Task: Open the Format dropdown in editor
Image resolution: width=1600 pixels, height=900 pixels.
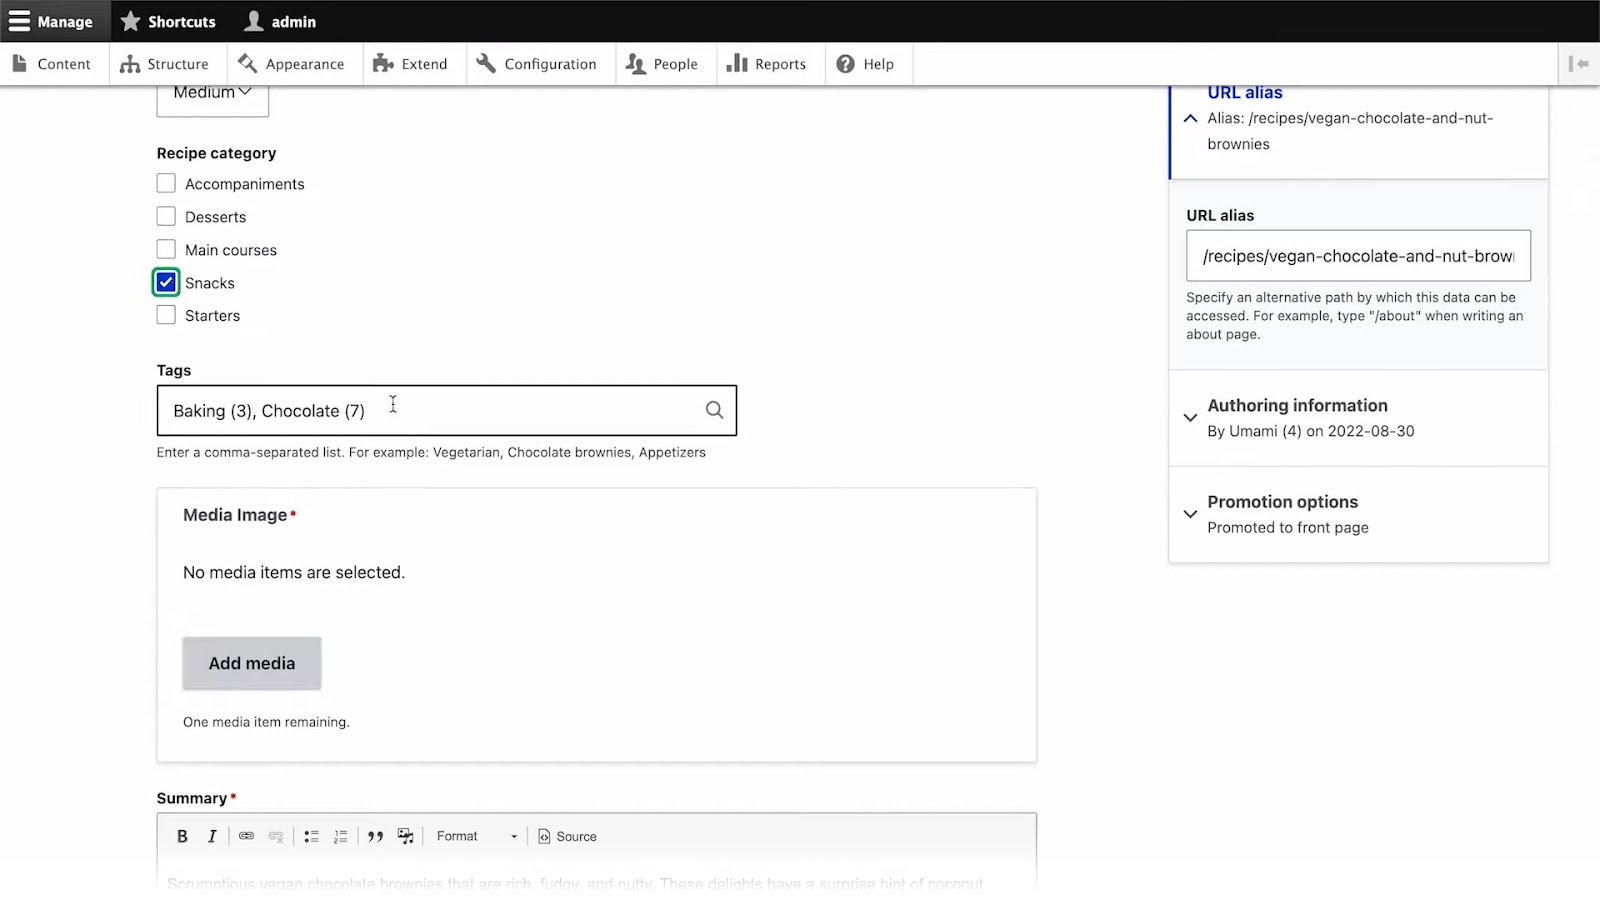Action: 476,836
